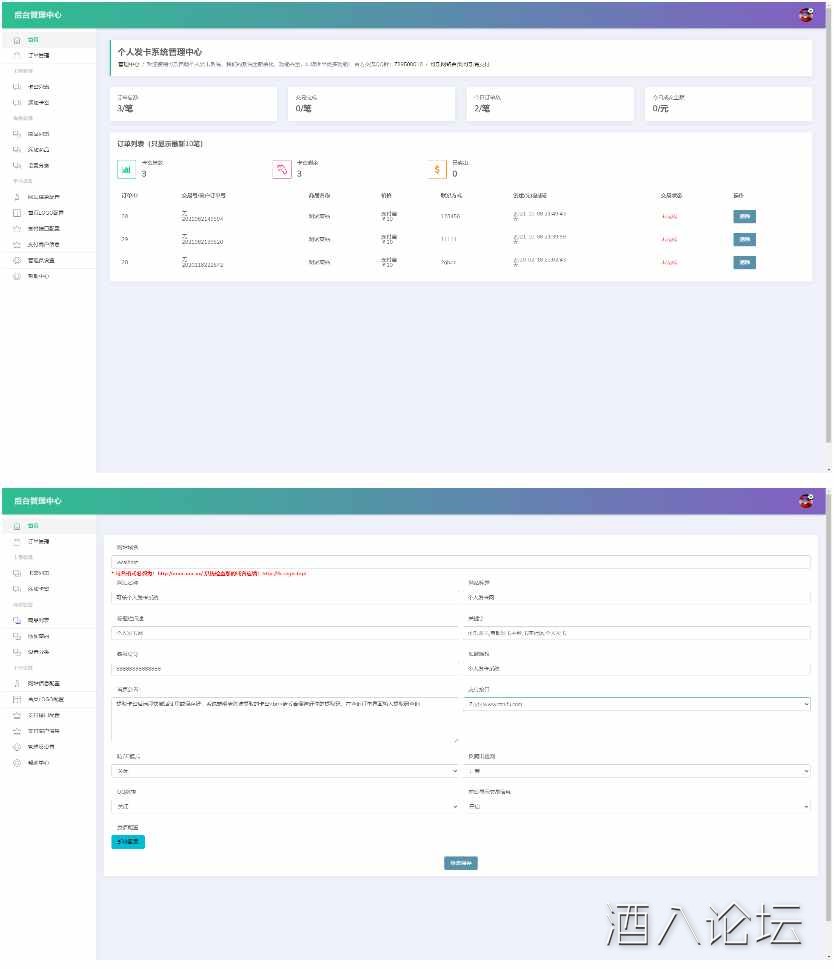The image size is (834, 969).
Task: Click the orange dollar sign icon
Action: [x=437, y=170]
